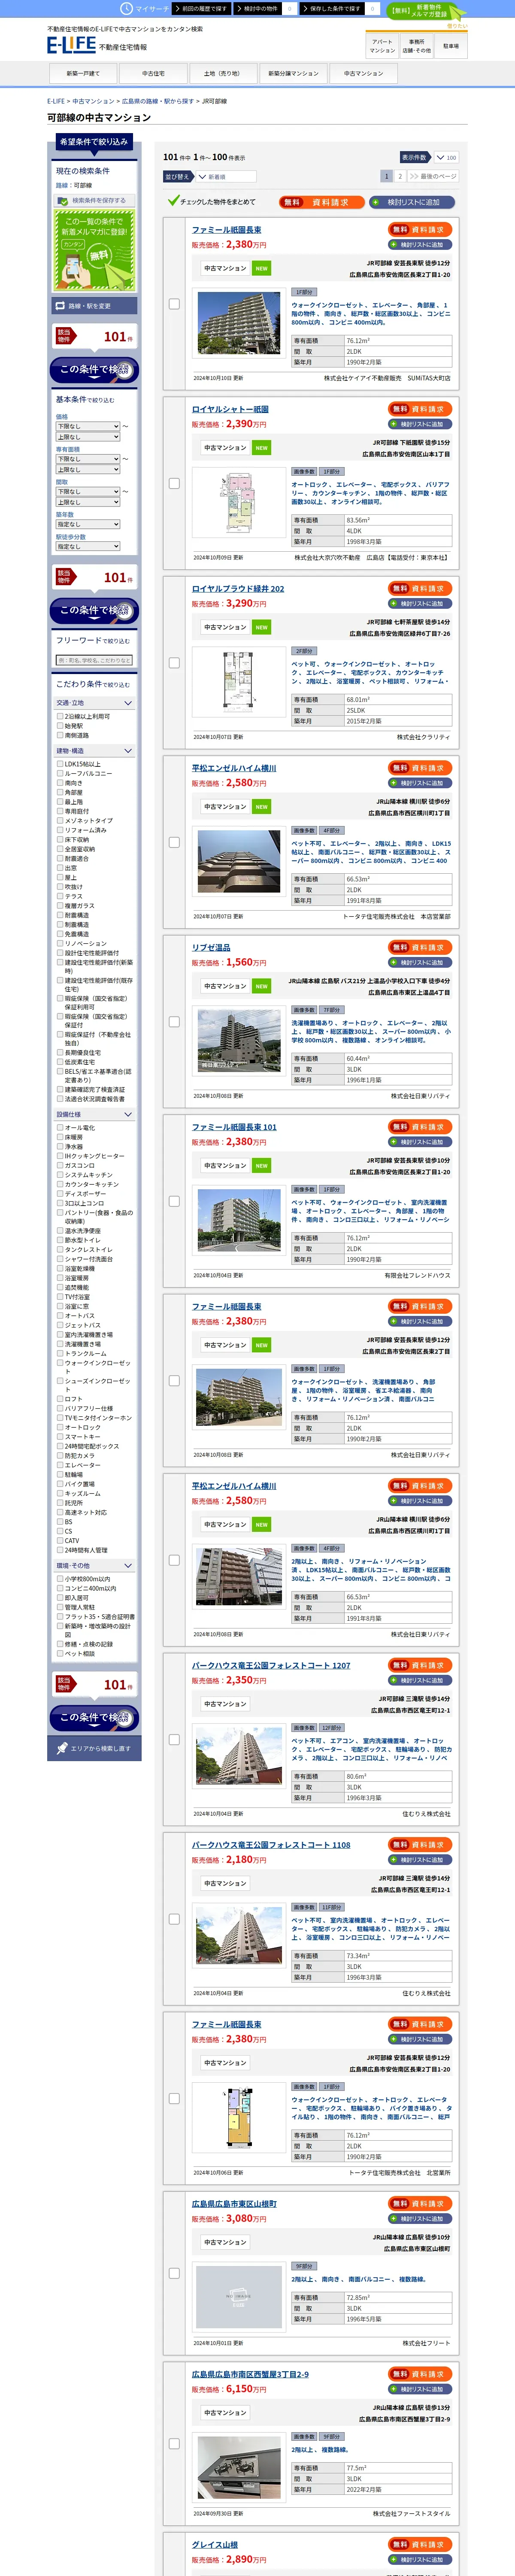Add リブゼ温品 to consideration list

(421, 962)
